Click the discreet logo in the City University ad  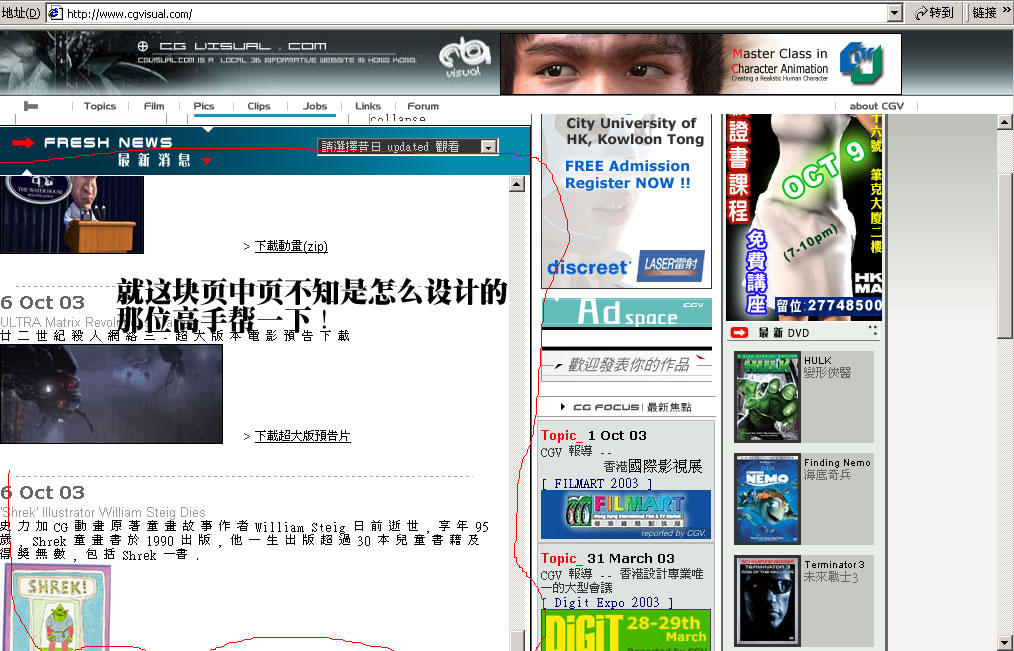click(587, 267)
